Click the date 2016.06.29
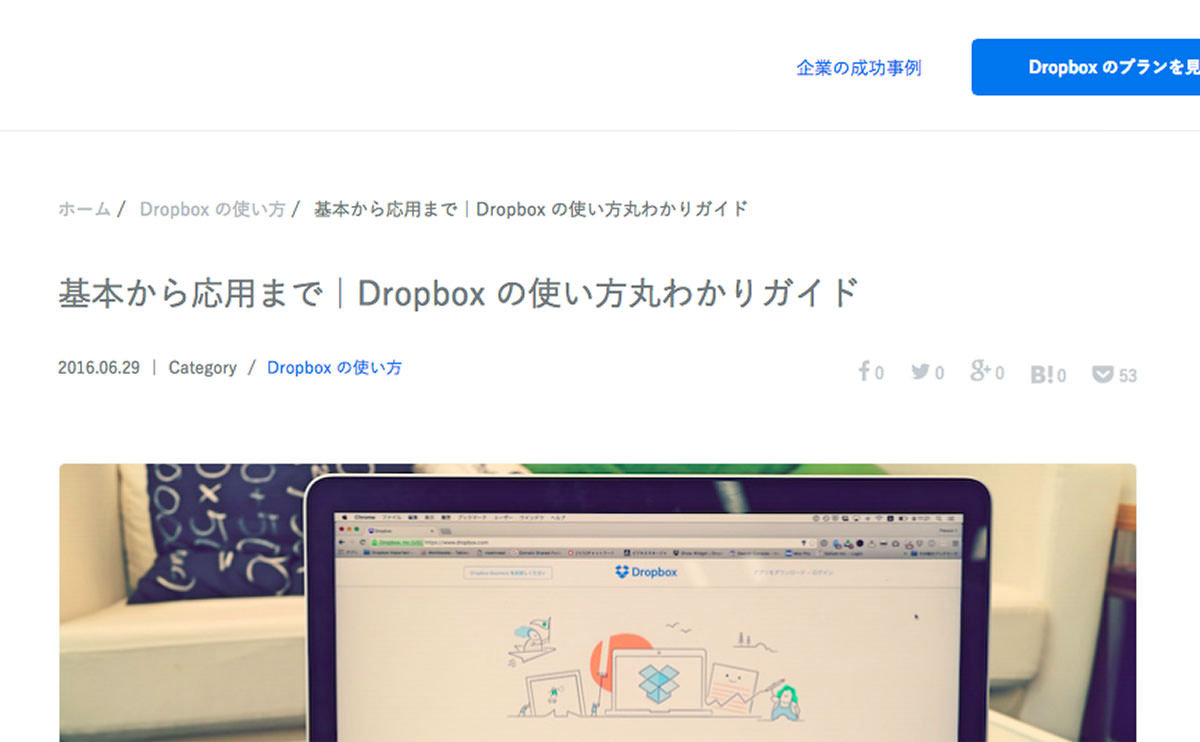The height and width of the screenshot is (742, 1200). [99, 367]
